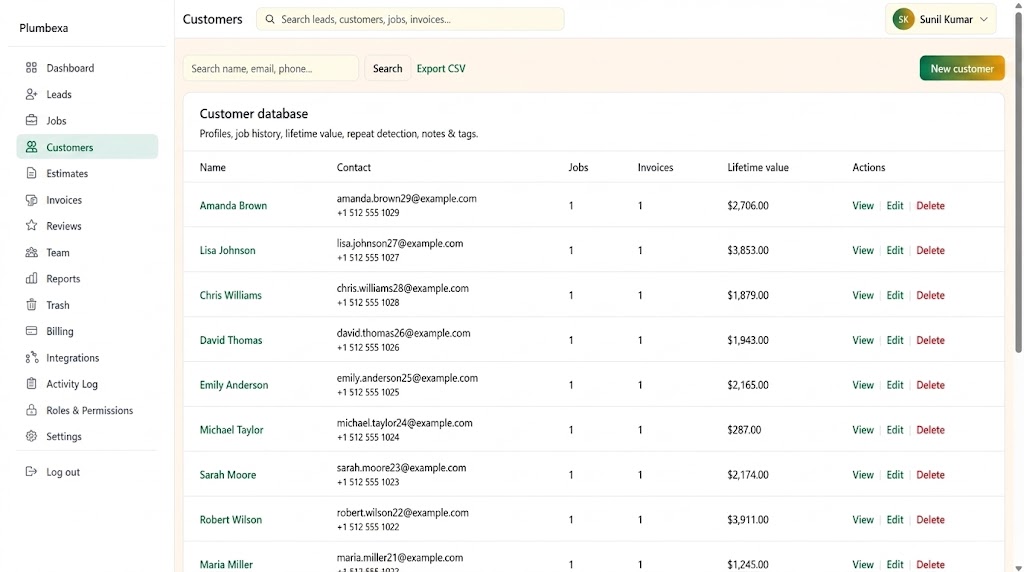Screen dimensions: 1024x572
Task: Click the Customer database heading
Action: (253, 114)
